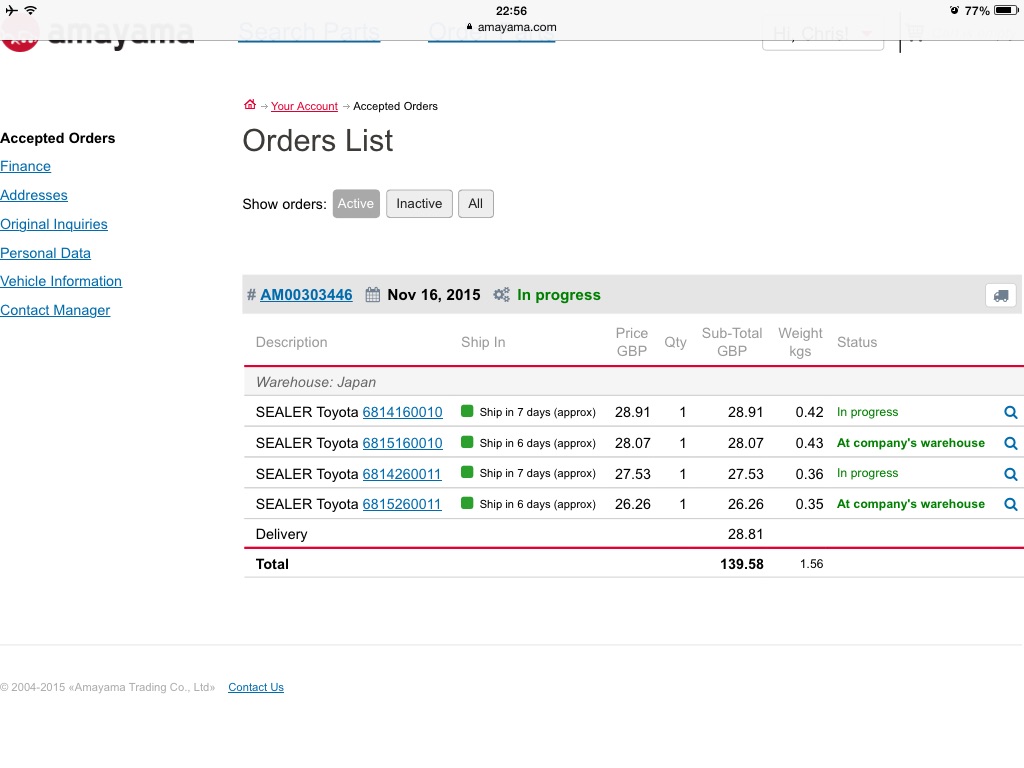The width and height of the screenshot is (1024, 768).
Task: Click the green In progress order status
Action: (x=558, y=295)
